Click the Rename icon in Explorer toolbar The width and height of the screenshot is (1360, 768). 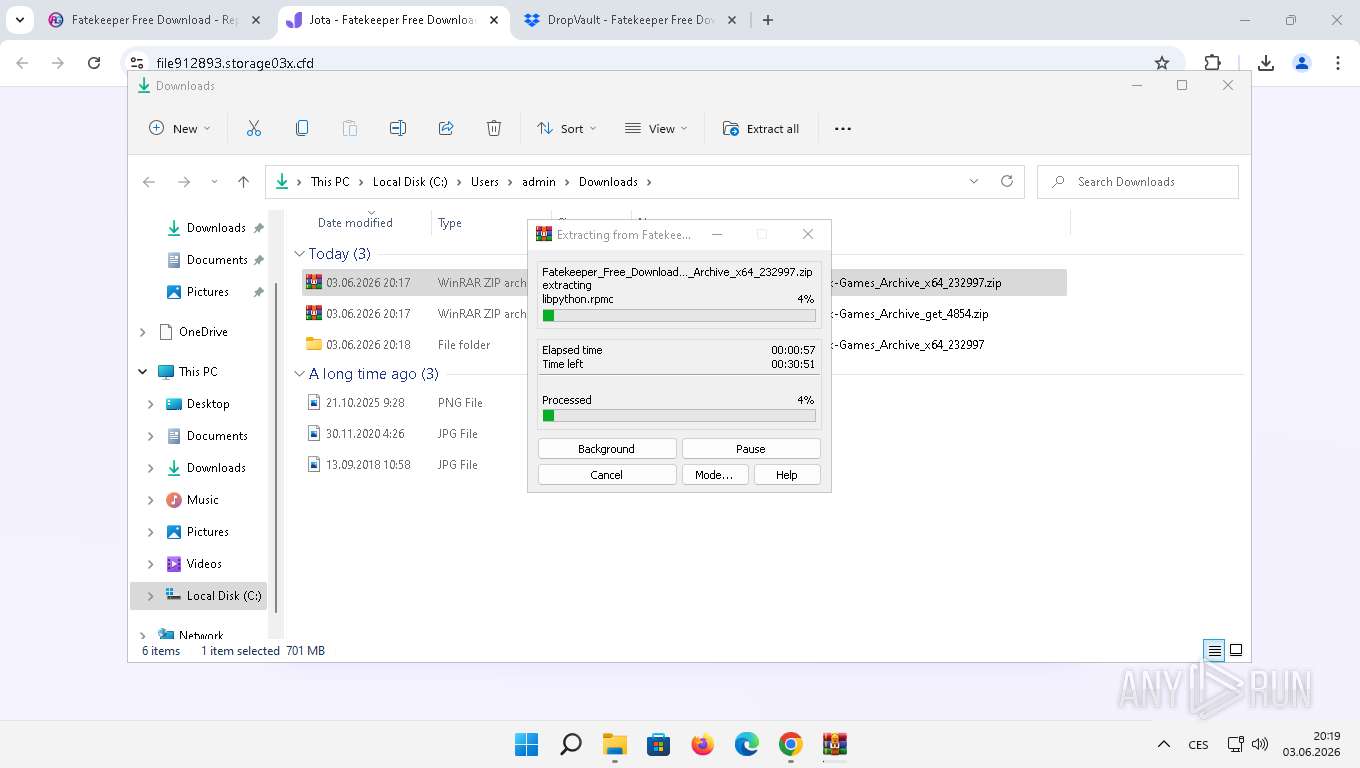(398, 128)
